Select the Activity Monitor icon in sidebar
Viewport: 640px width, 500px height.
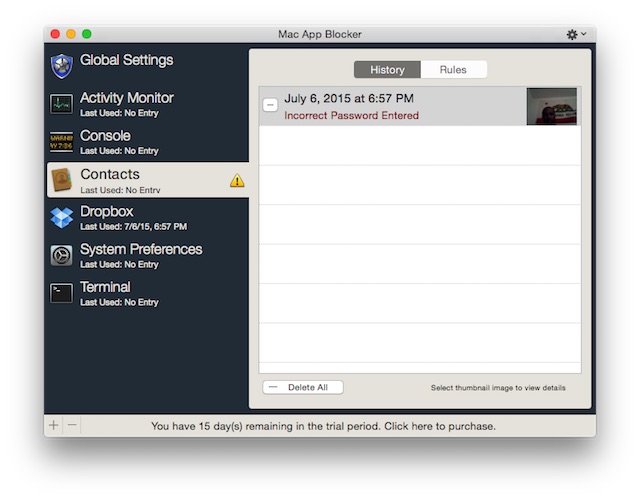point(62,103)
